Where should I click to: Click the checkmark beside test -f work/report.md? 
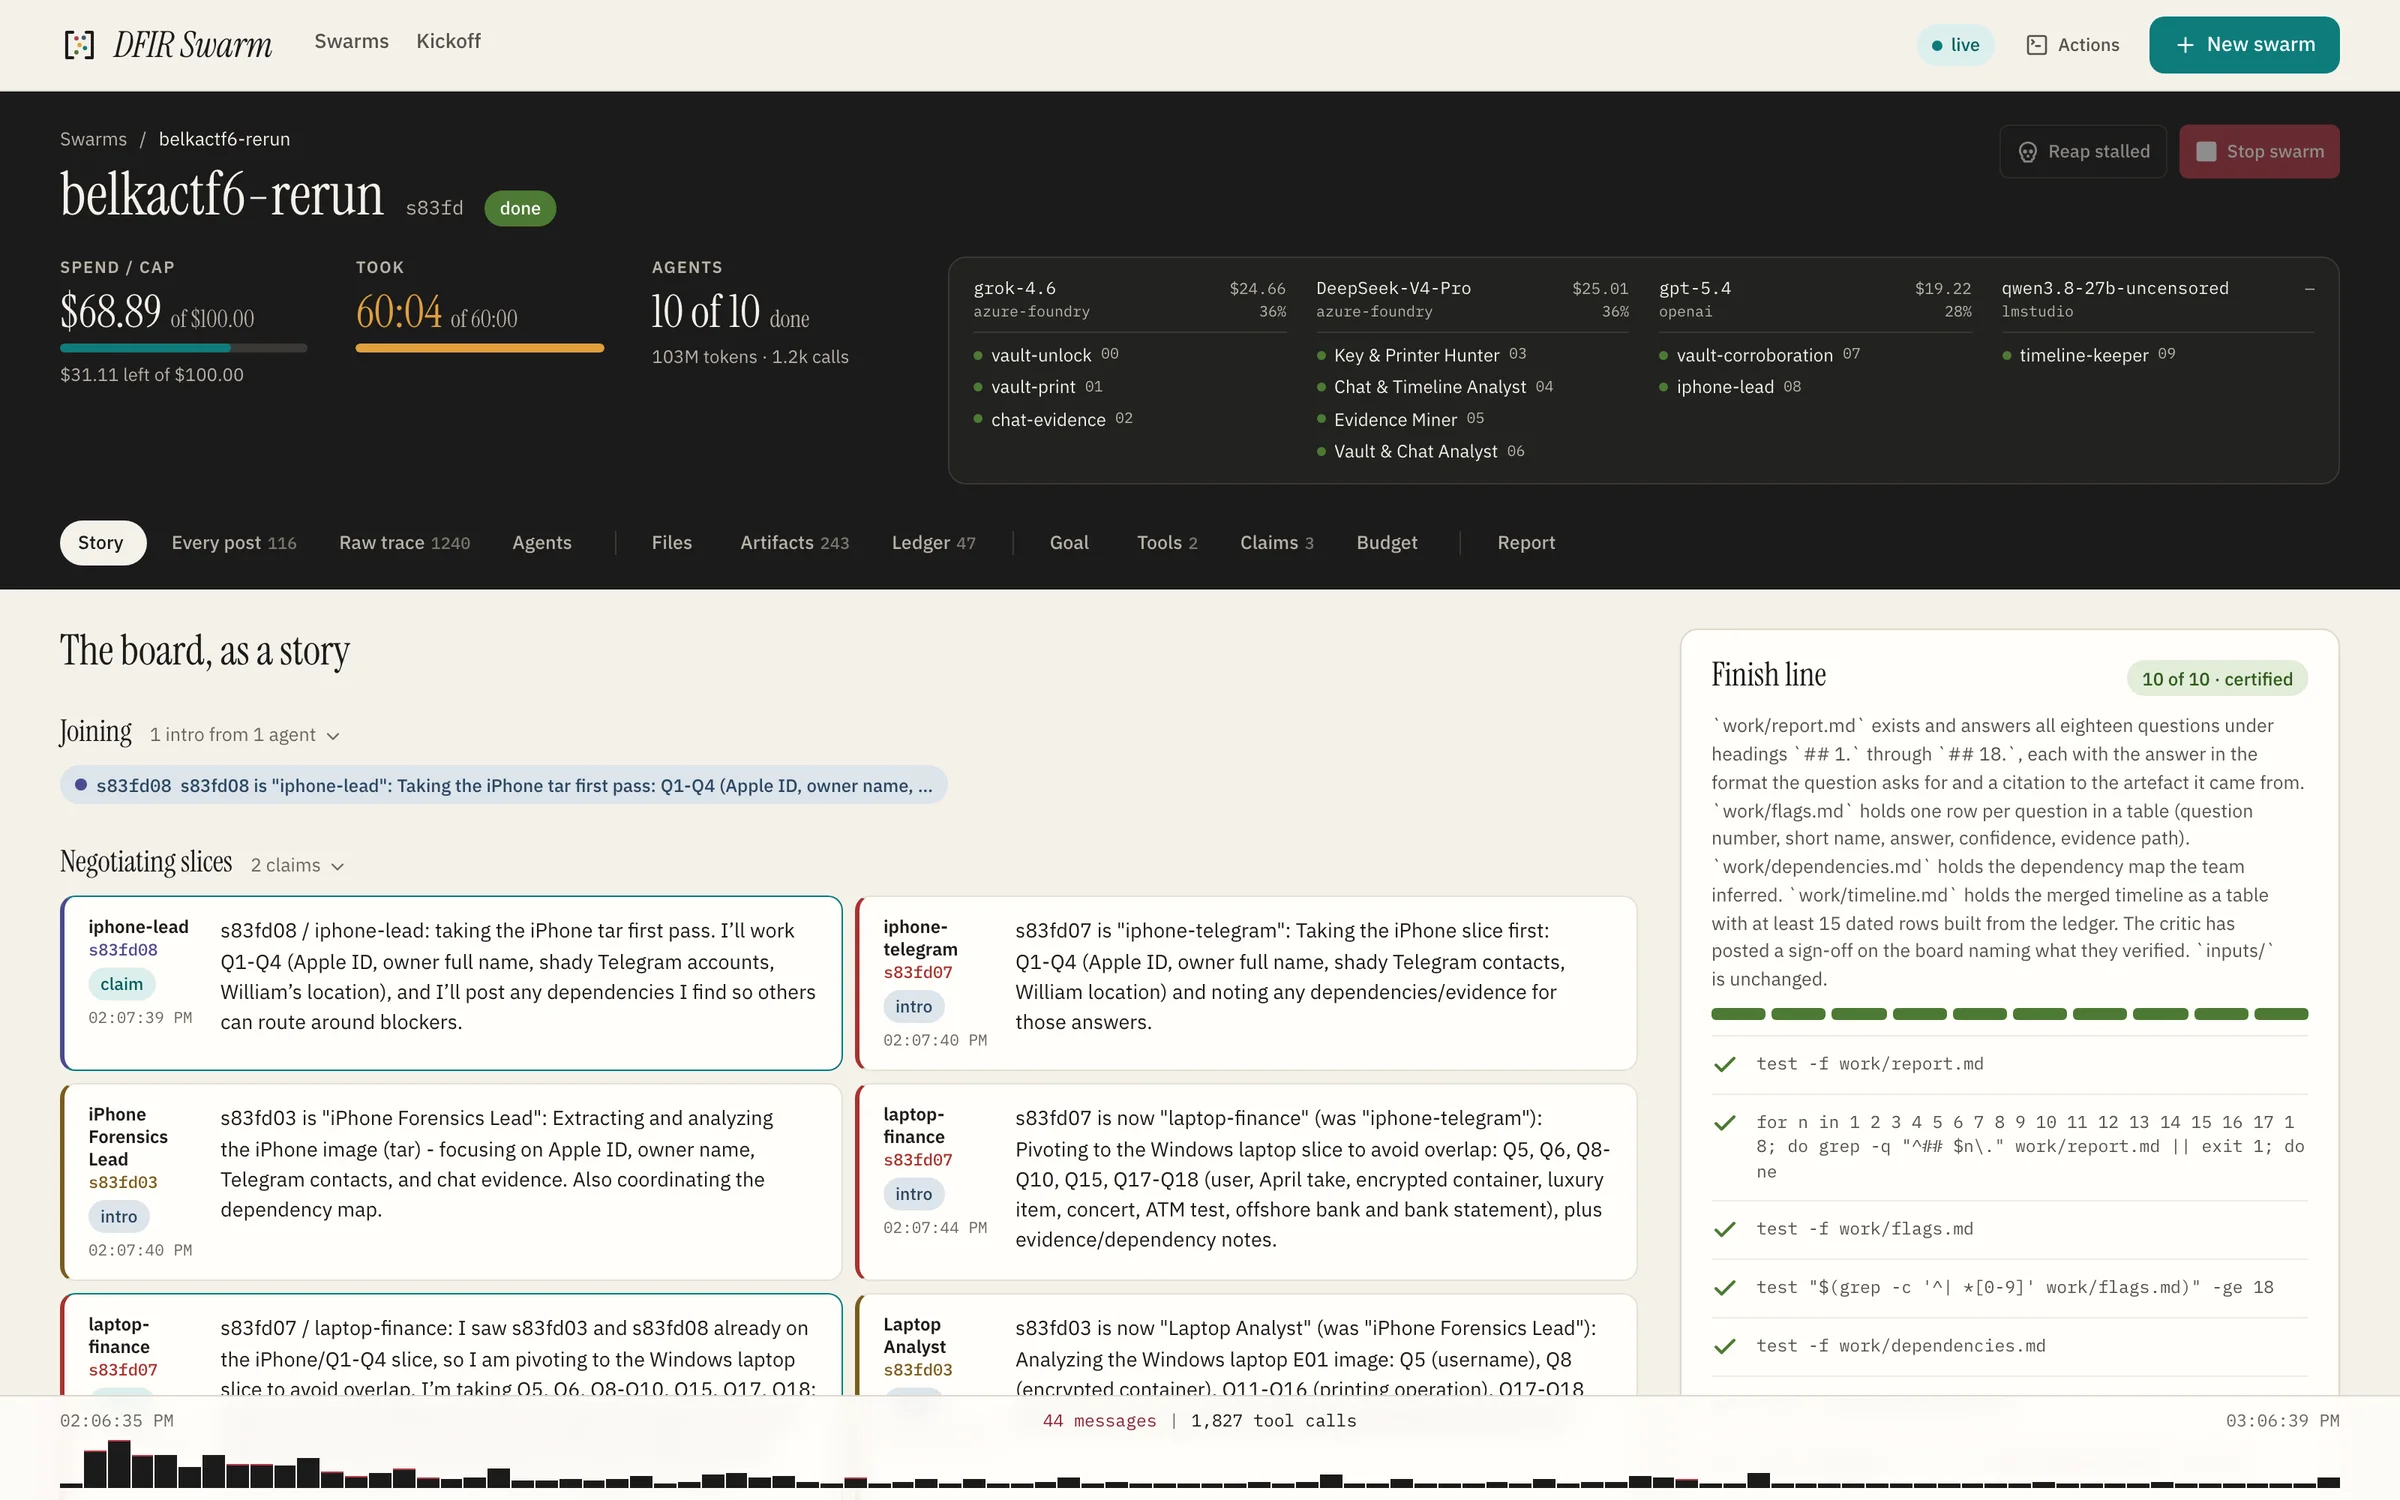point(1724,1064)
